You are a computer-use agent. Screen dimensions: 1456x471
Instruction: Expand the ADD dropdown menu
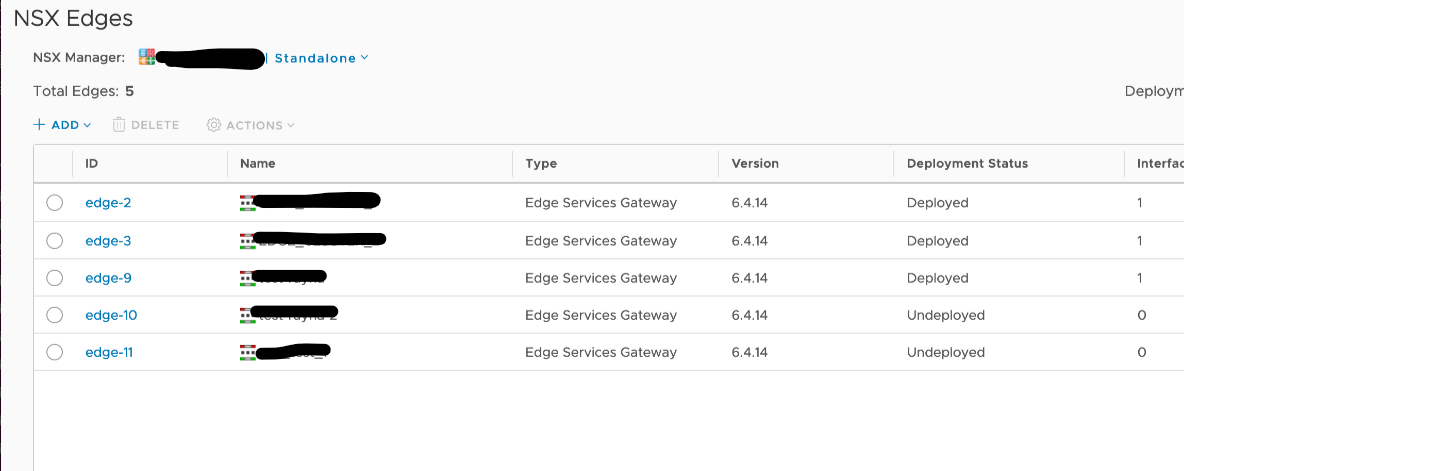point(62,125)
